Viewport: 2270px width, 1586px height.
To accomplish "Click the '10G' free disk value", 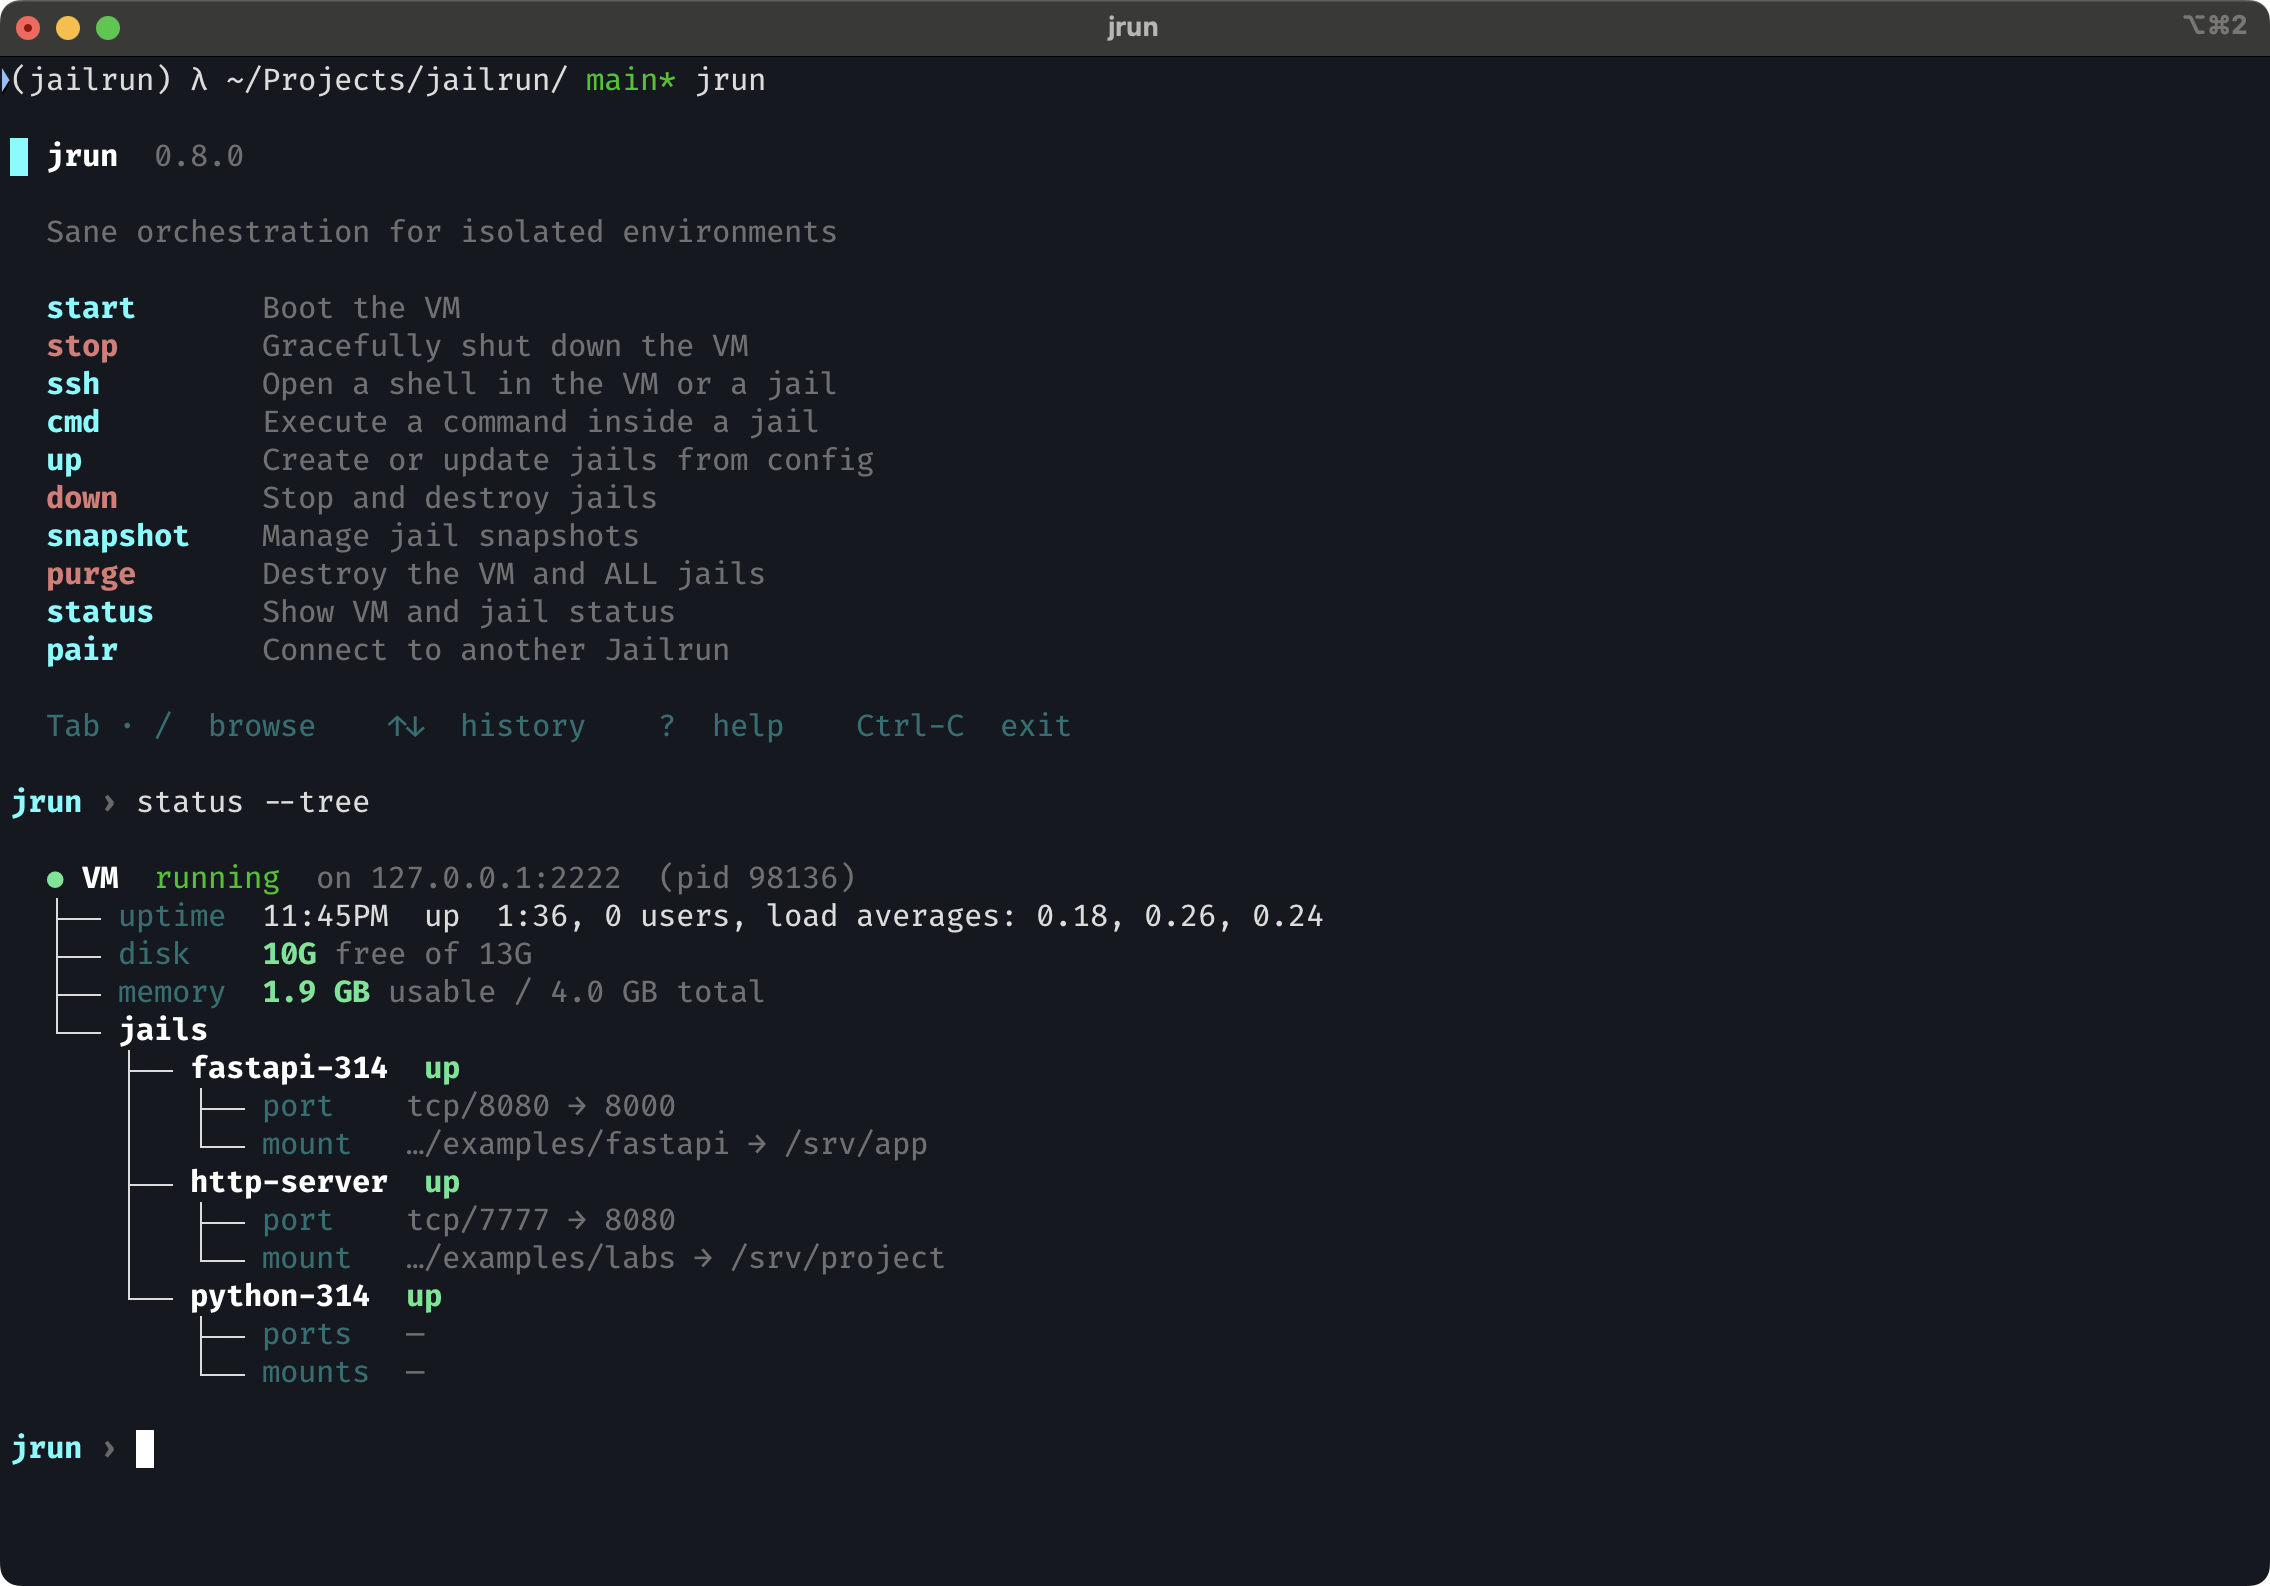I will click(289, 954).
